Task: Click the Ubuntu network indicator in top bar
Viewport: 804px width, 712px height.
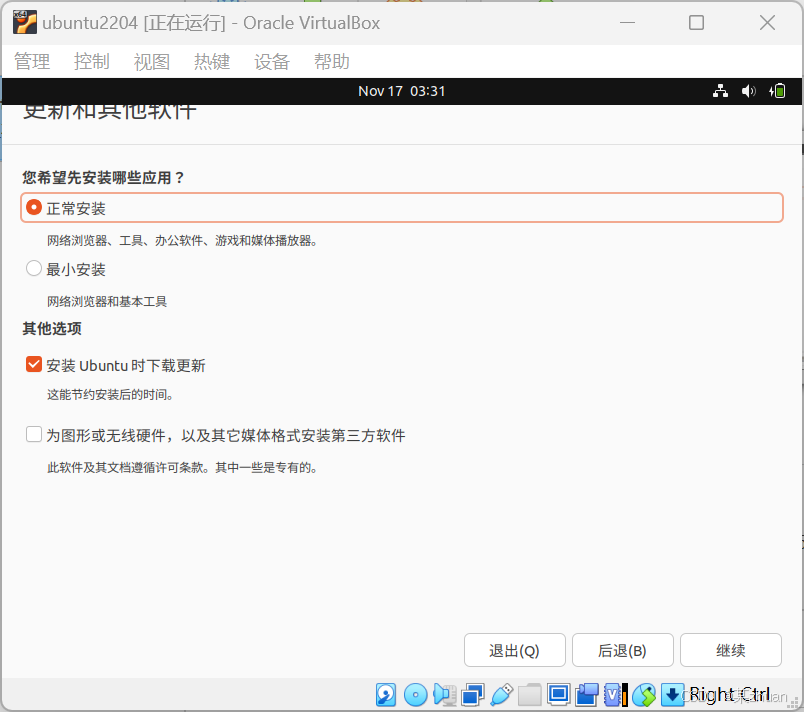Action: 720,91
